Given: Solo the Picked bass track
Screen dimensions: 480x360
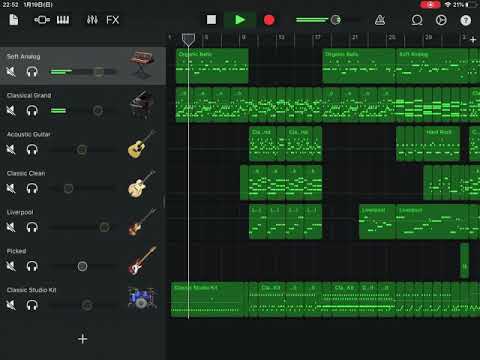Looking at the screenshot, I should pyautogui.click(x=32, y=266).
